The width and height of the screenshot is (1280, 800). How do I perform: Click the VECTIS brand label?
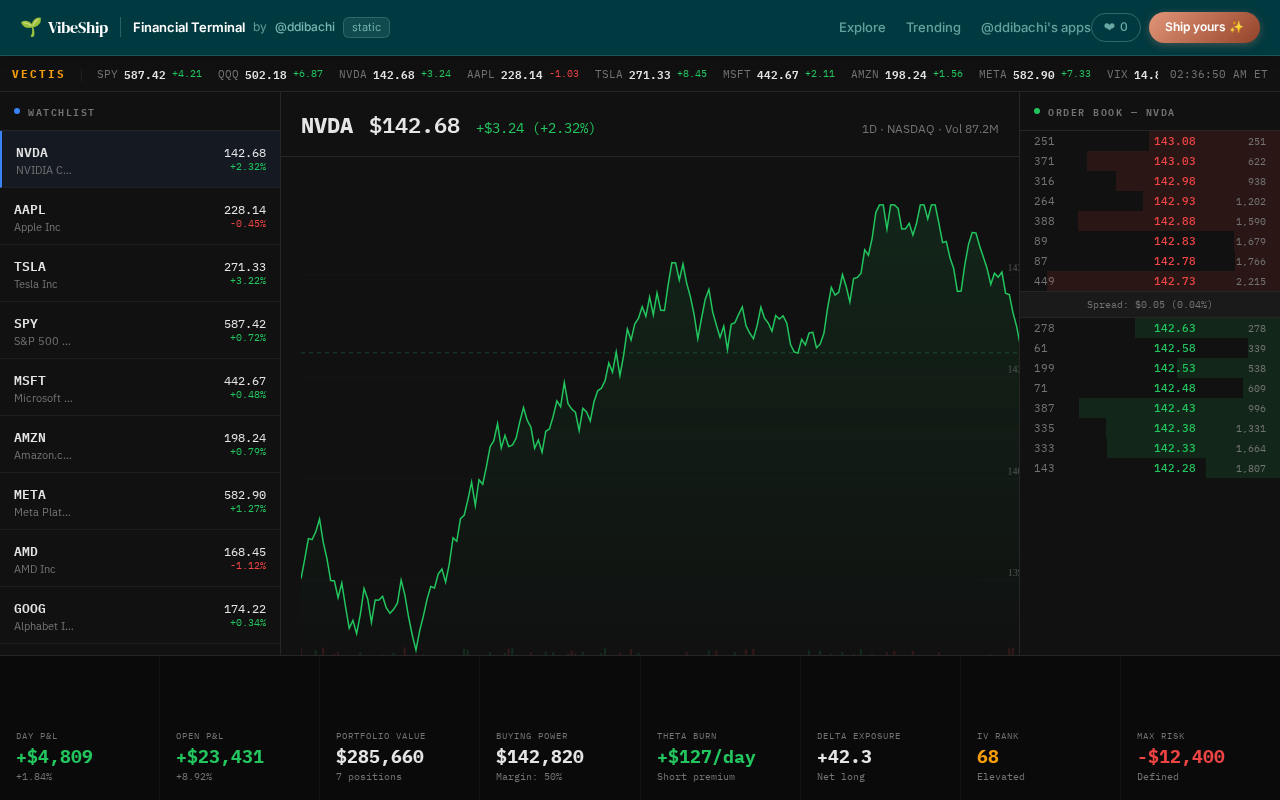(39, 74)
